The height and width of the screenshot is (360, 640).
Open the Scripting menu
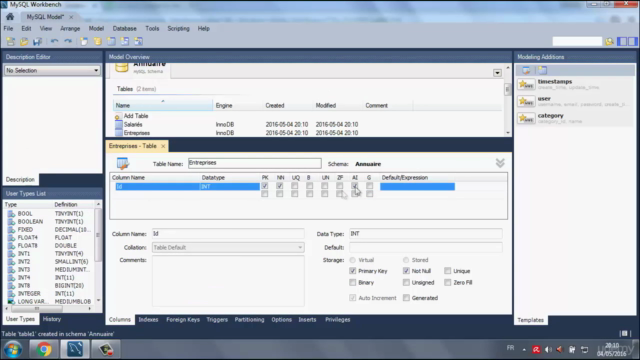point(178,29)
